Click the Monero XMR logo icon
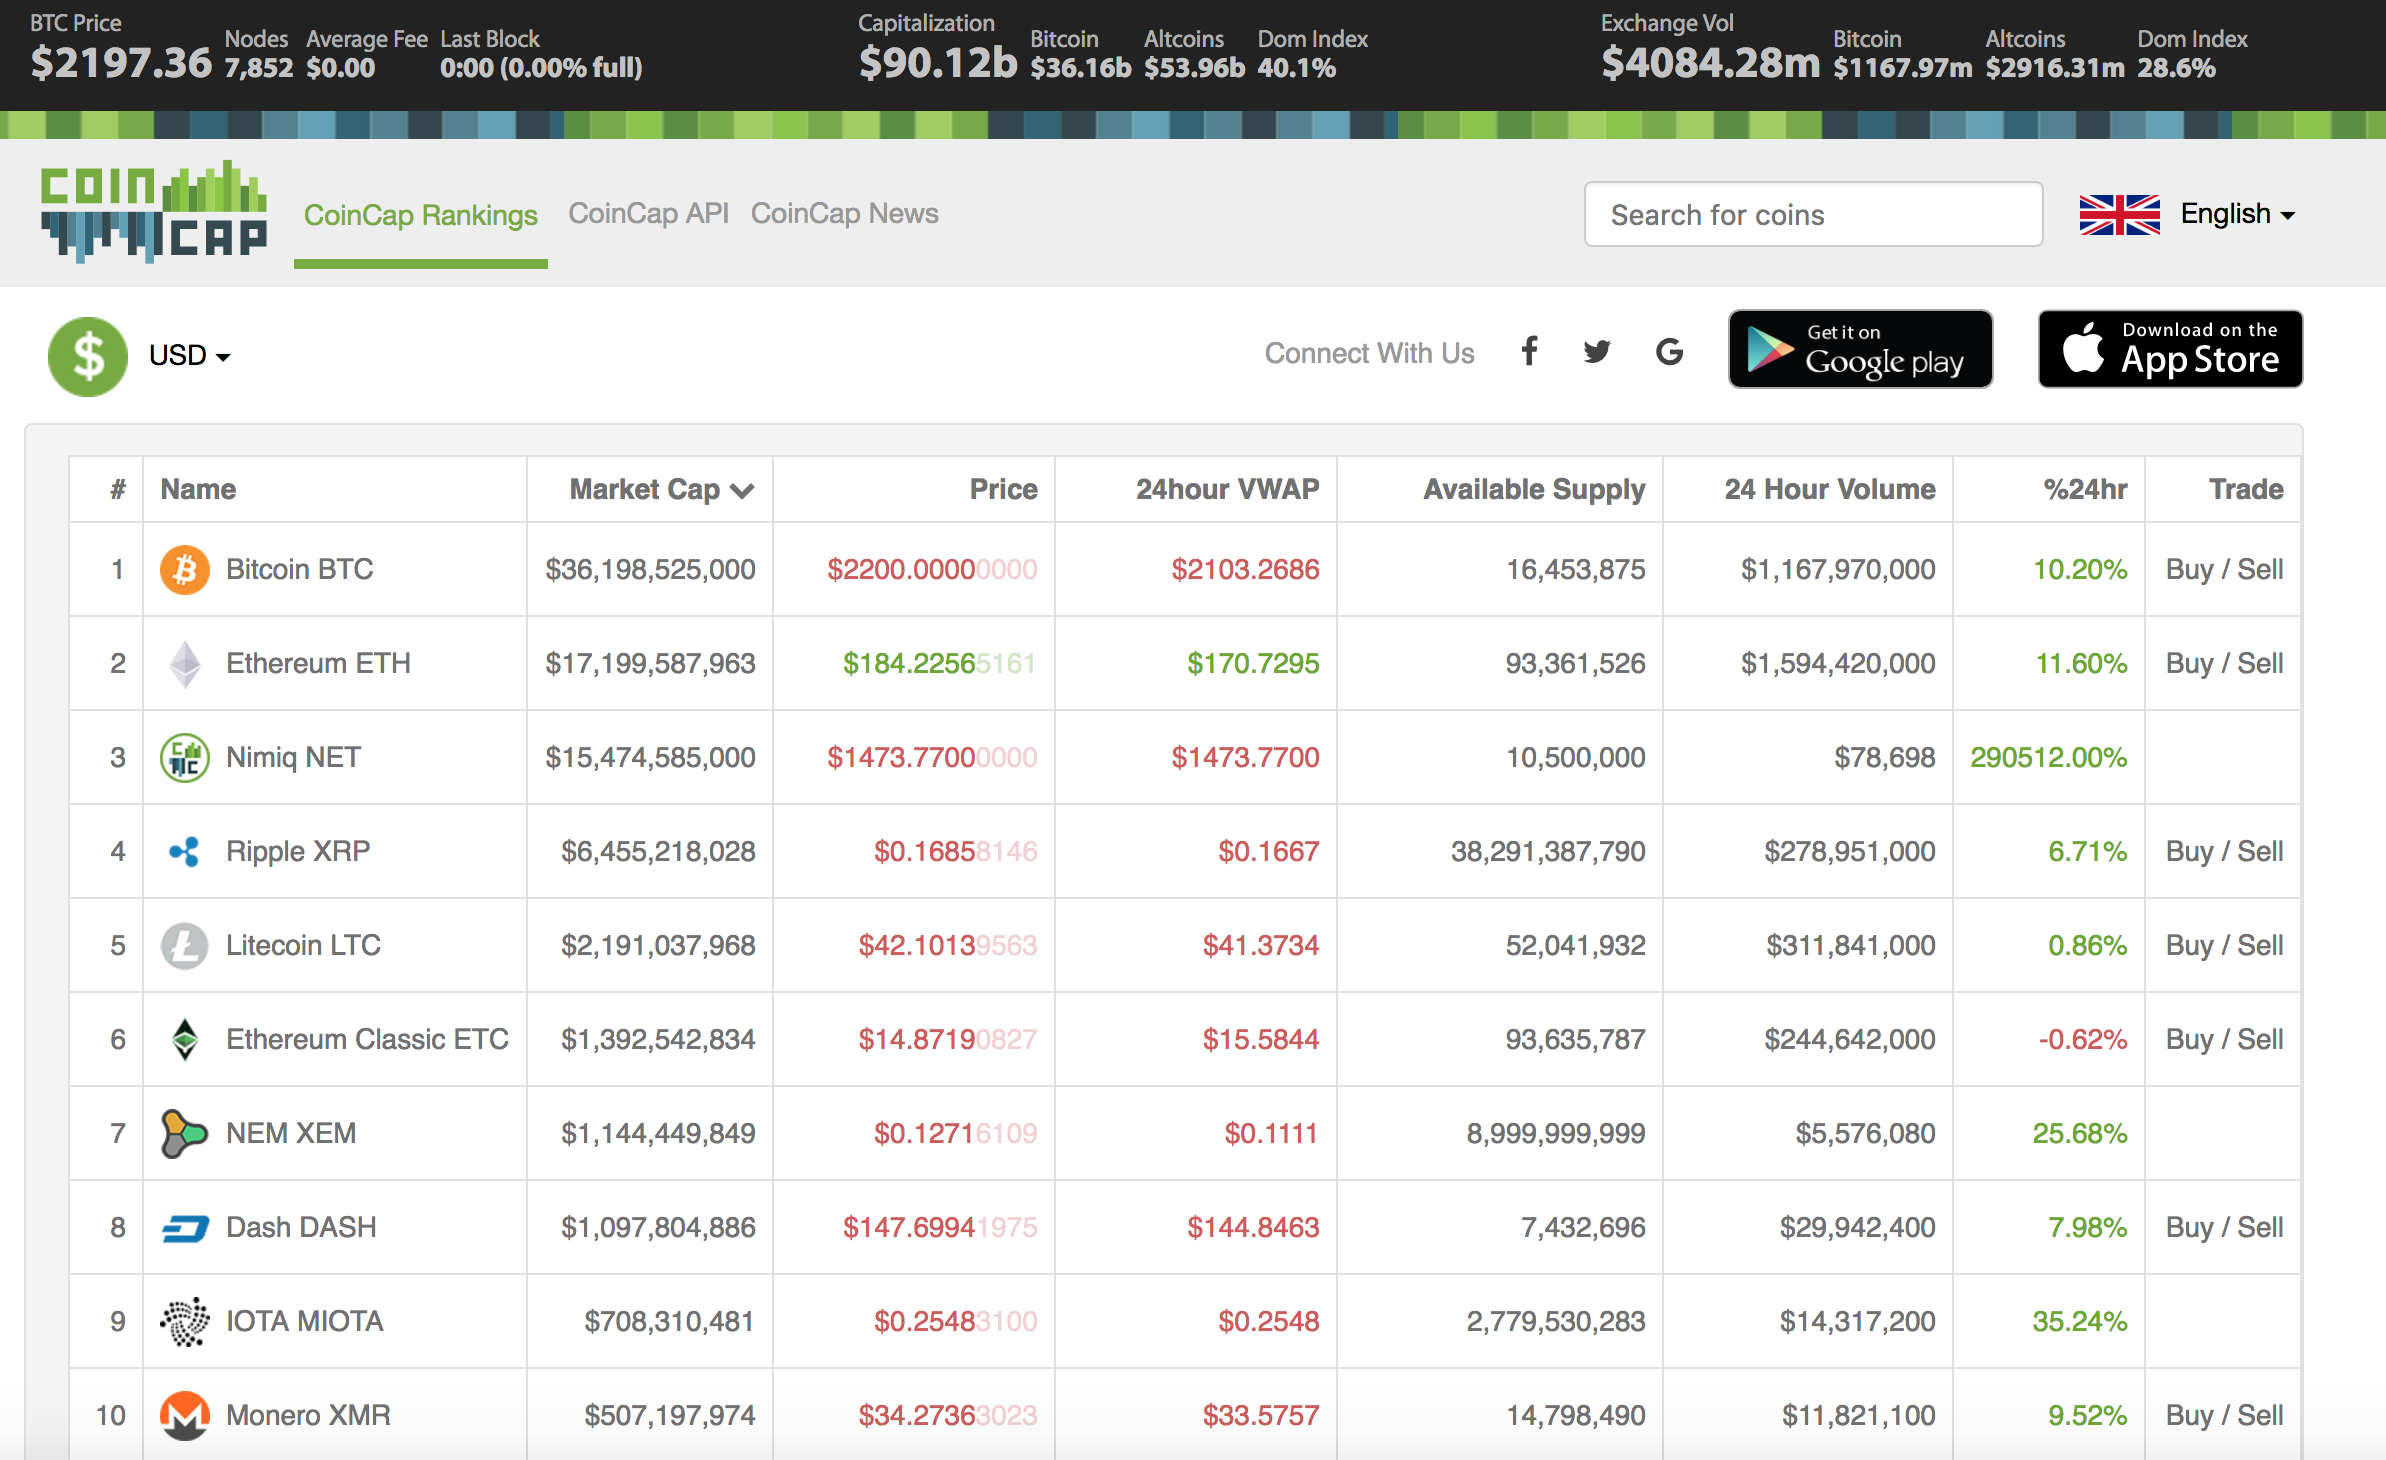Image resolution: width=2386 pixels, height=1460 pixels. pyautogui.click(x=185, y=1416)
